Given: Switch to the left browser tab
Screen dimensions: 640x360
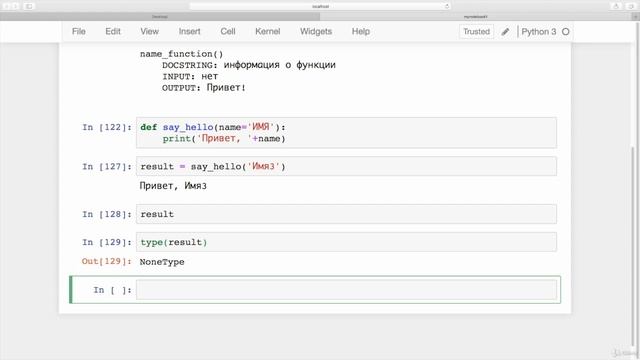Looking at the screenshot, I should coord(160,17).
